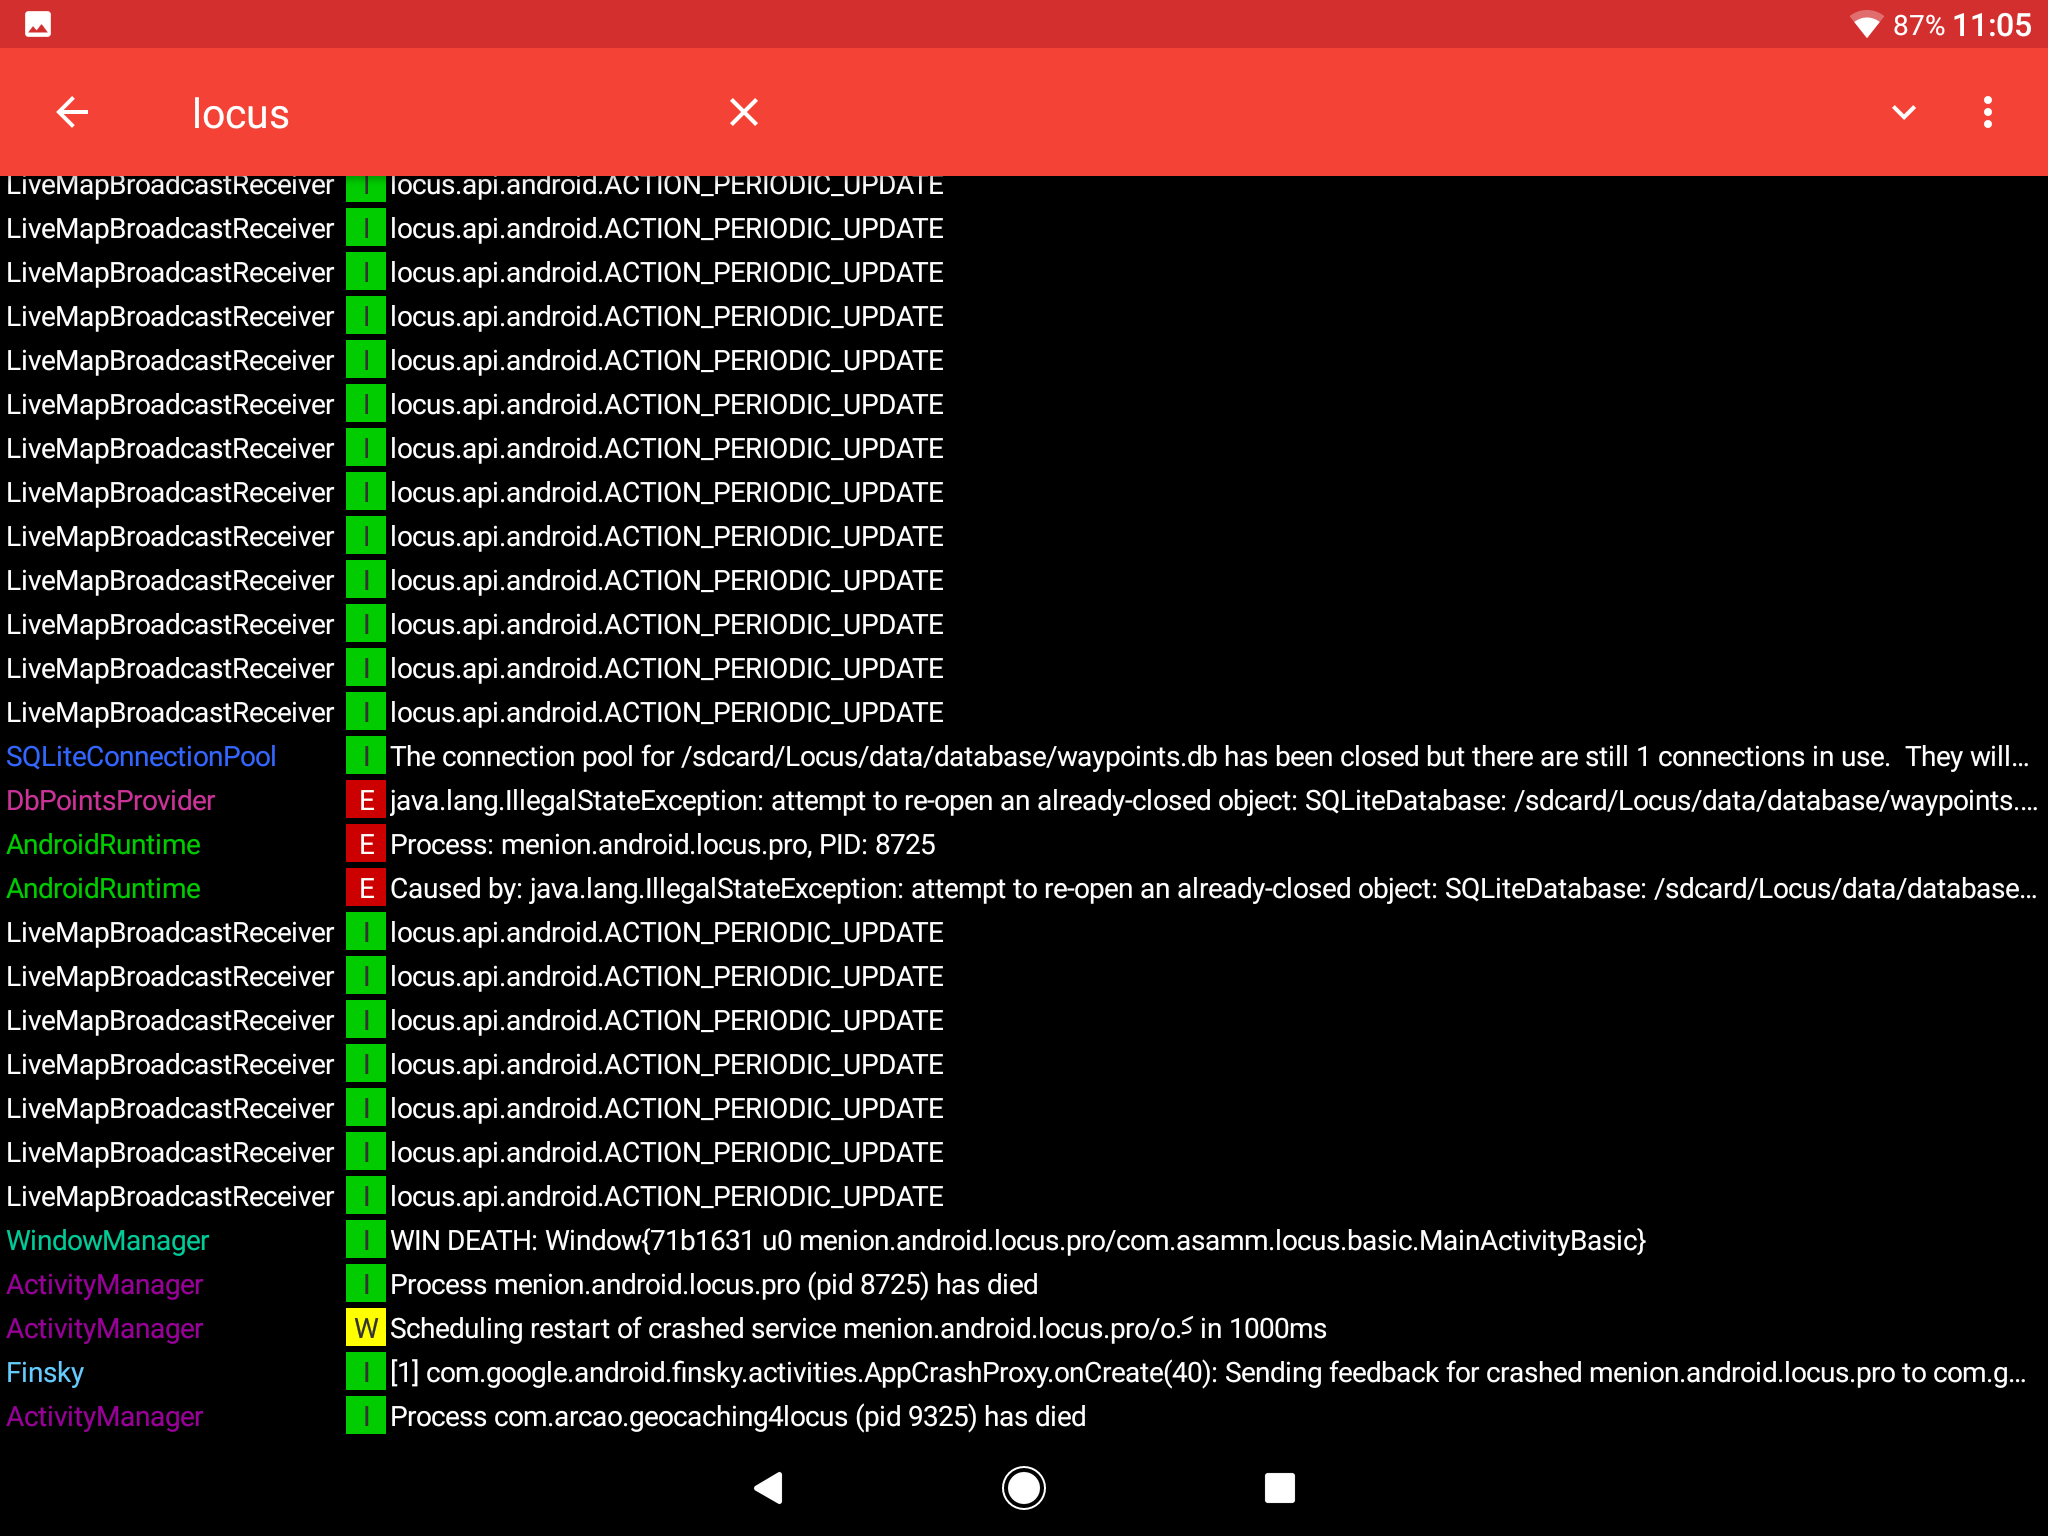Select 'Scheduling restart of crashed service' entry
This screenshot has width=2048, height=1536.
857,1329
